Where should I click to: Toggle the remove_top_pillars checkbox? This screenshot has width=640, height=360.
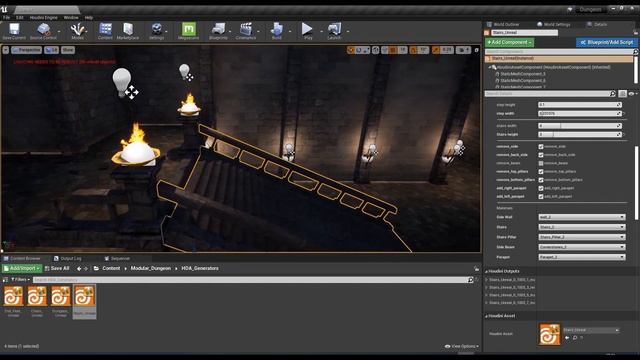tap(541, 171)
